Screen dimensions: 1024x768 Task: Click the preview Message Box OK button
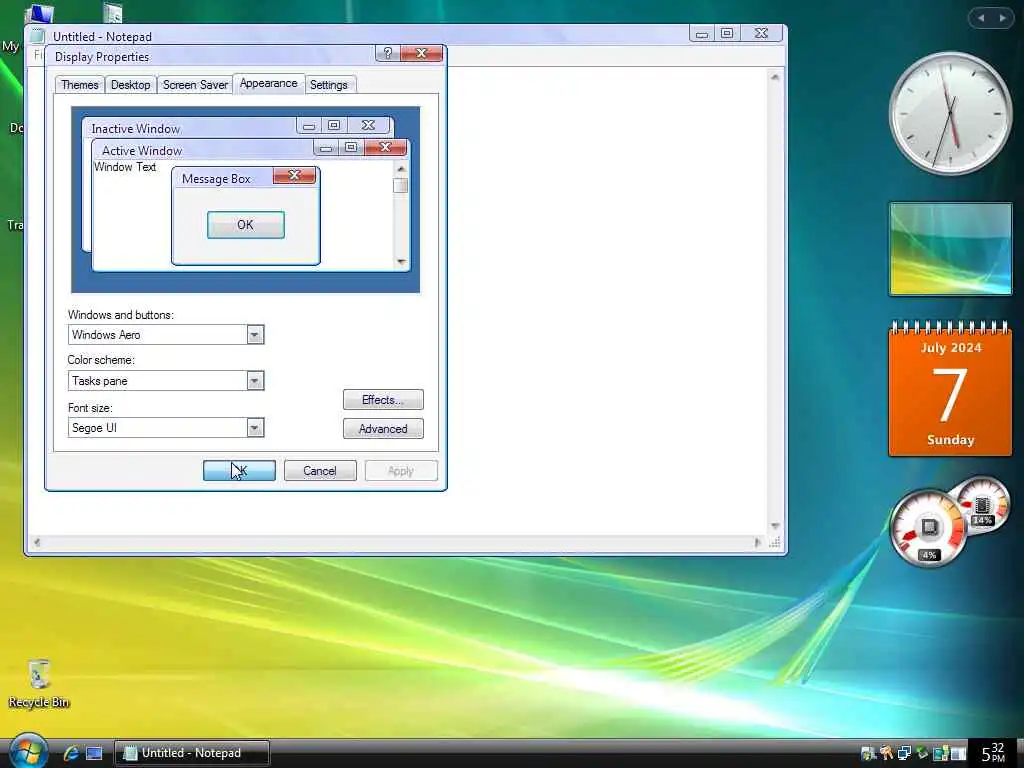(246, 225)
